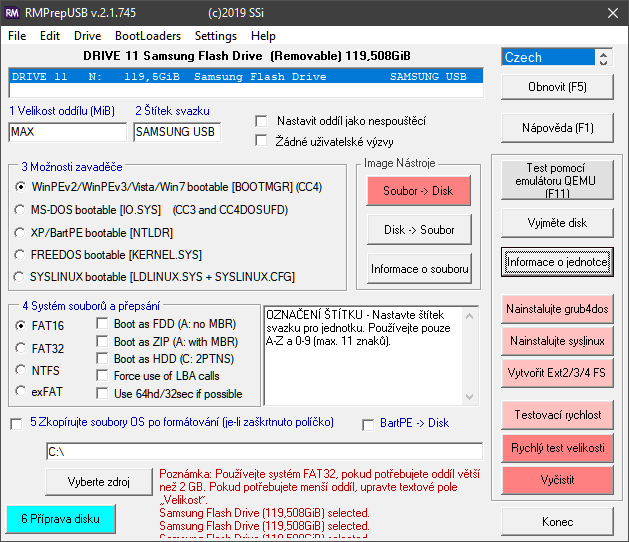The width and height of the screenshot is (629, 542).
Task: Click the RMPrepUSB app icon in title bar
Action: click(12, 13)
